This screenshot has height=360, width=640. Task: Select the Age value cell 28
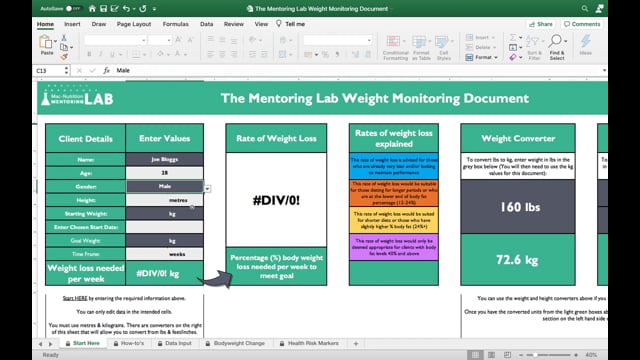164,173
